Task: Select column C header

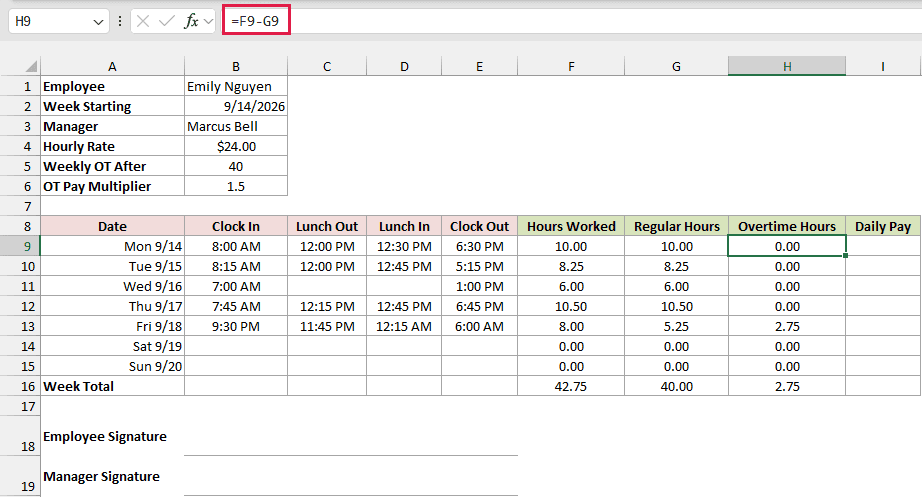Action: [x=327, y=66]
